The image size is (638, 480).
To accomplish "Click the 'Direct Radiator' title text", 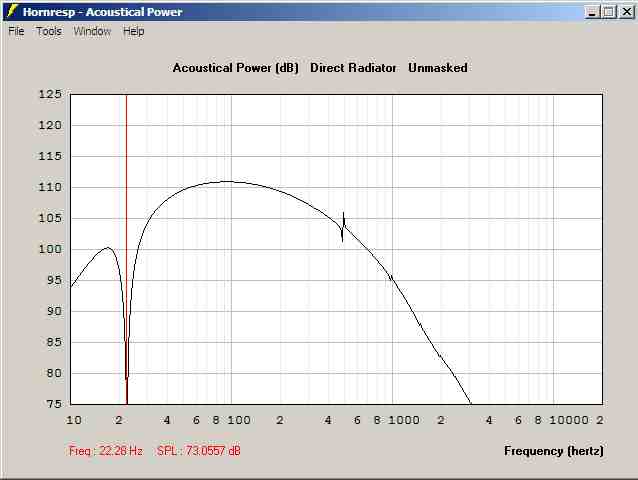I will [353, 68].
